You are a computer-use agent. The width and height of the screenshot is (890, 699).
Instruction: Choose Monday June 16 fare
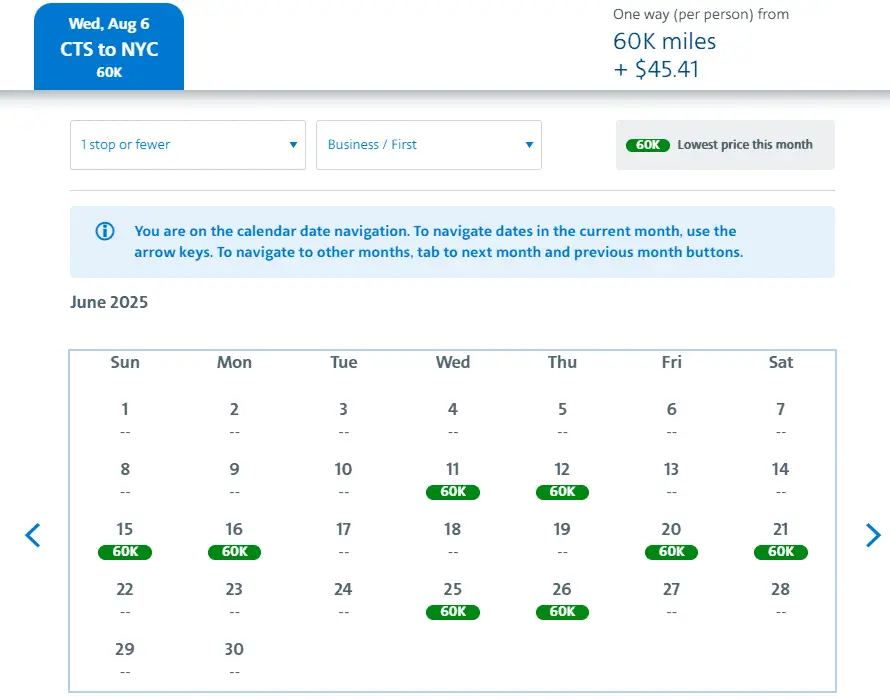point(234,540)
